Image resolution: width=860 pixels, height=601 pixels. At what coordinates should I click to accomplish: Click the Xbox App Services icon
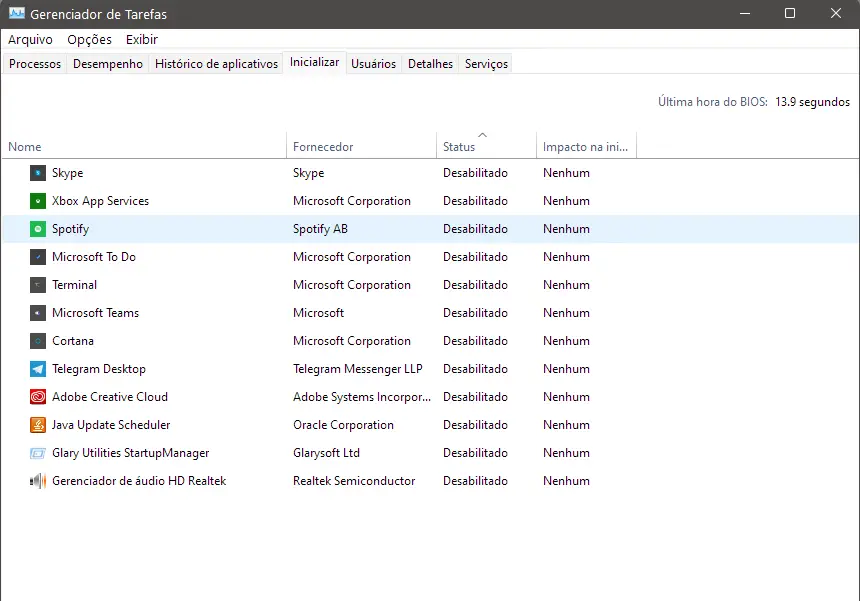(x=38, y=201)
